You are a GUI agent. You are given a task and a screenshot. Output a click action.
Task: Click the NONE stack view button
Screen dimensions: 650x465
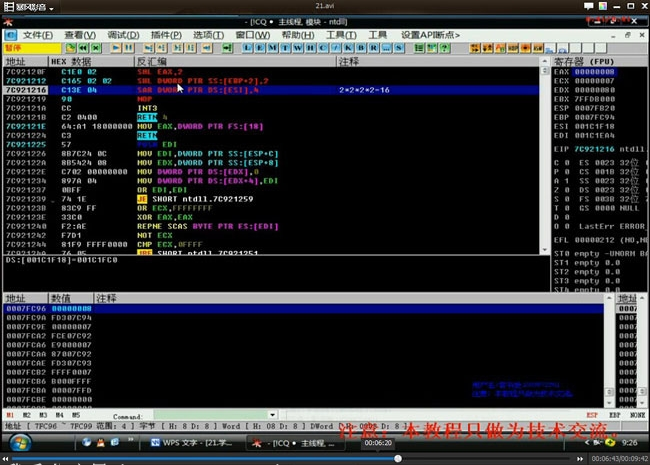(x=637, y=415)
